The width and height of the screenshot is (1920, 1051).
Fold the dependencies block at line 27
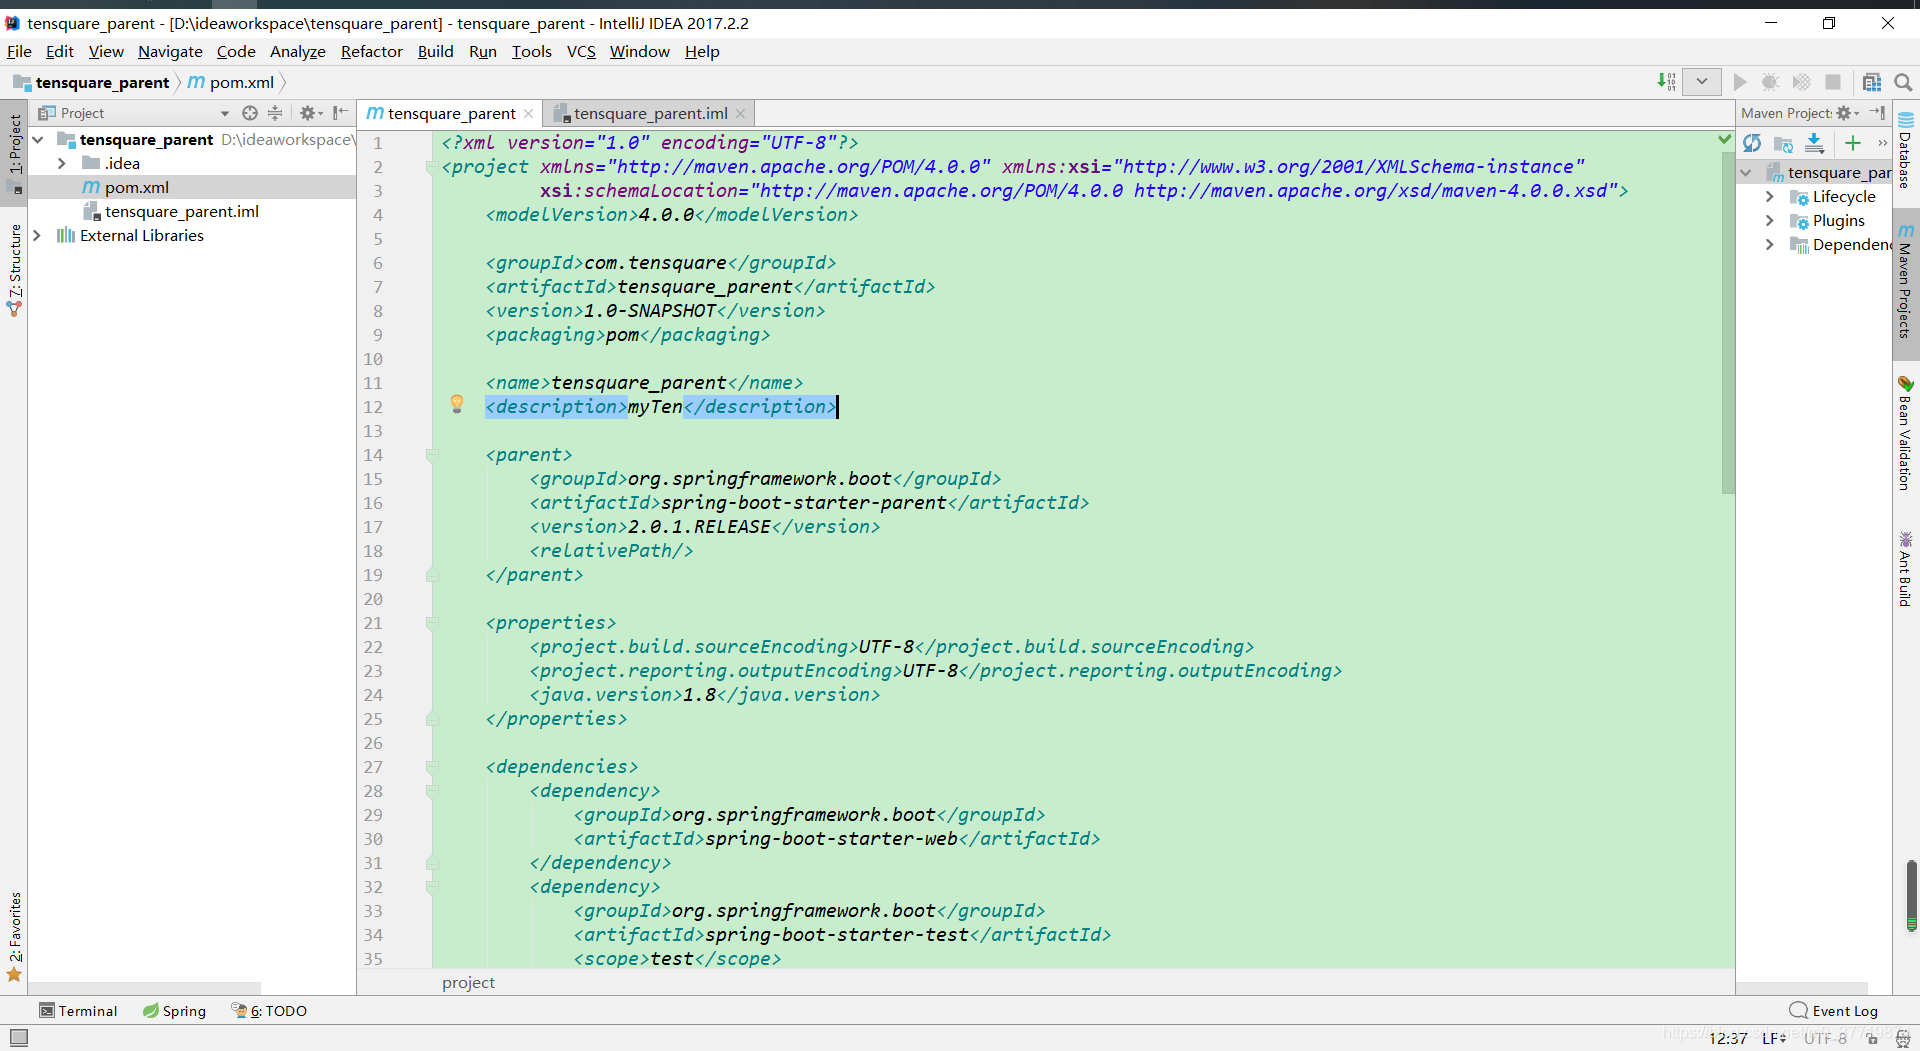point(432,767)
